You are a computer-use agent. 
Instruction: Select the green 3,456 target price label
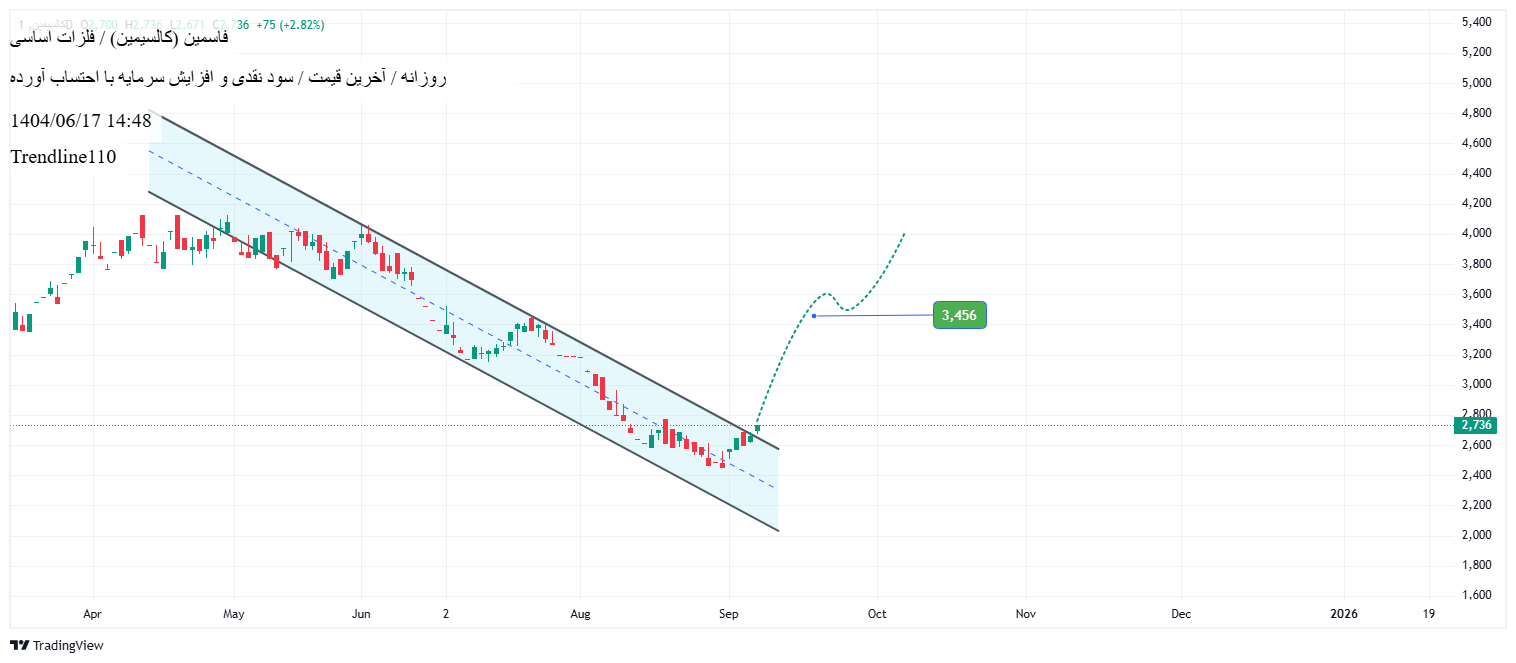coord(960,316)
